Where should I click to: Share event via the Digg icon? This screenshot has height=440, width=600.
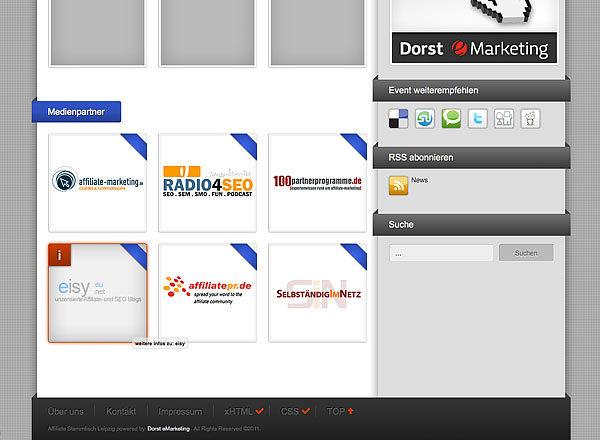pos(504,119)
